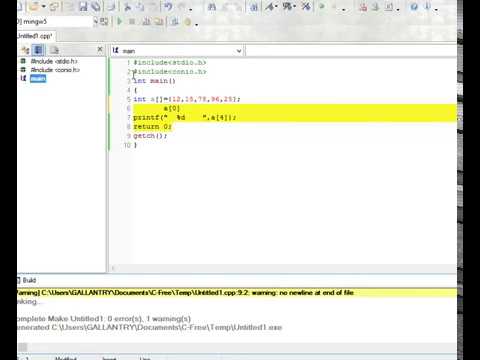This screenshot has width=480, height=360.
Task: Click code line #include<stdio.h>
Action: (170, 63)
